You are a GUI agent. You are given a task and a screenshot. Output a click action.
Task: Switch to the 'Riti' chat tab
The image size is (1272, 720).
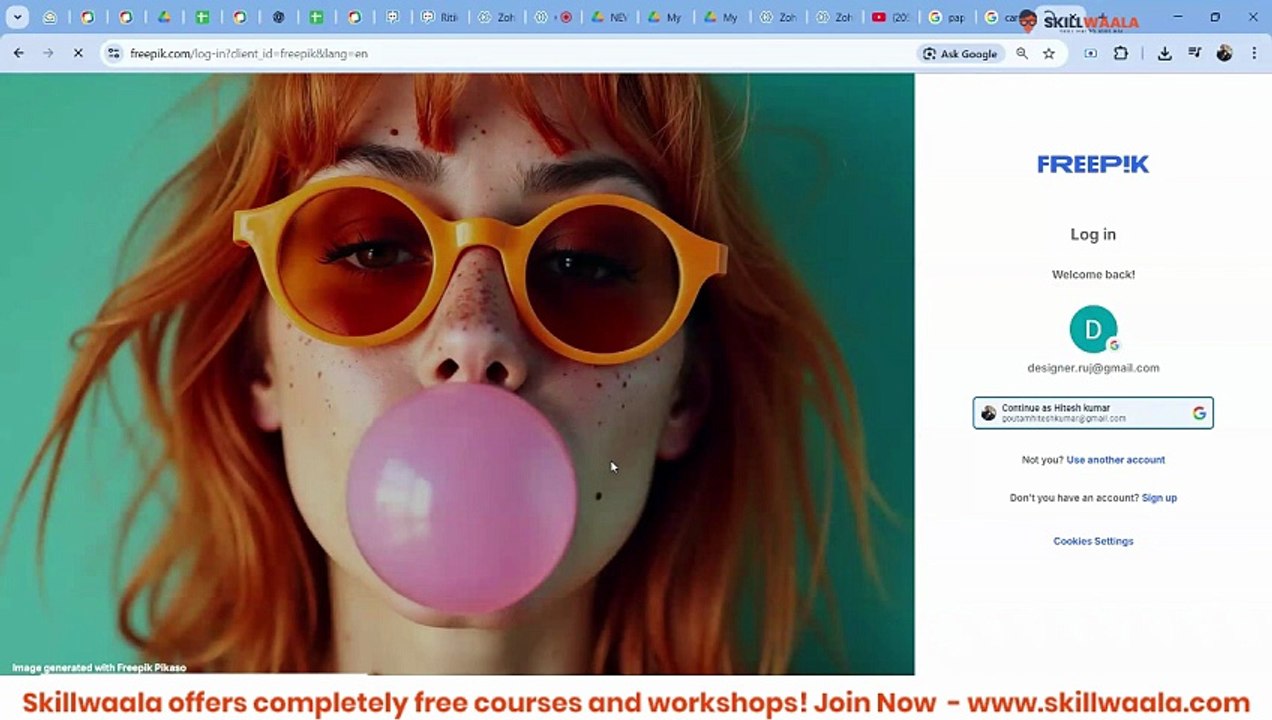(440, 17)
